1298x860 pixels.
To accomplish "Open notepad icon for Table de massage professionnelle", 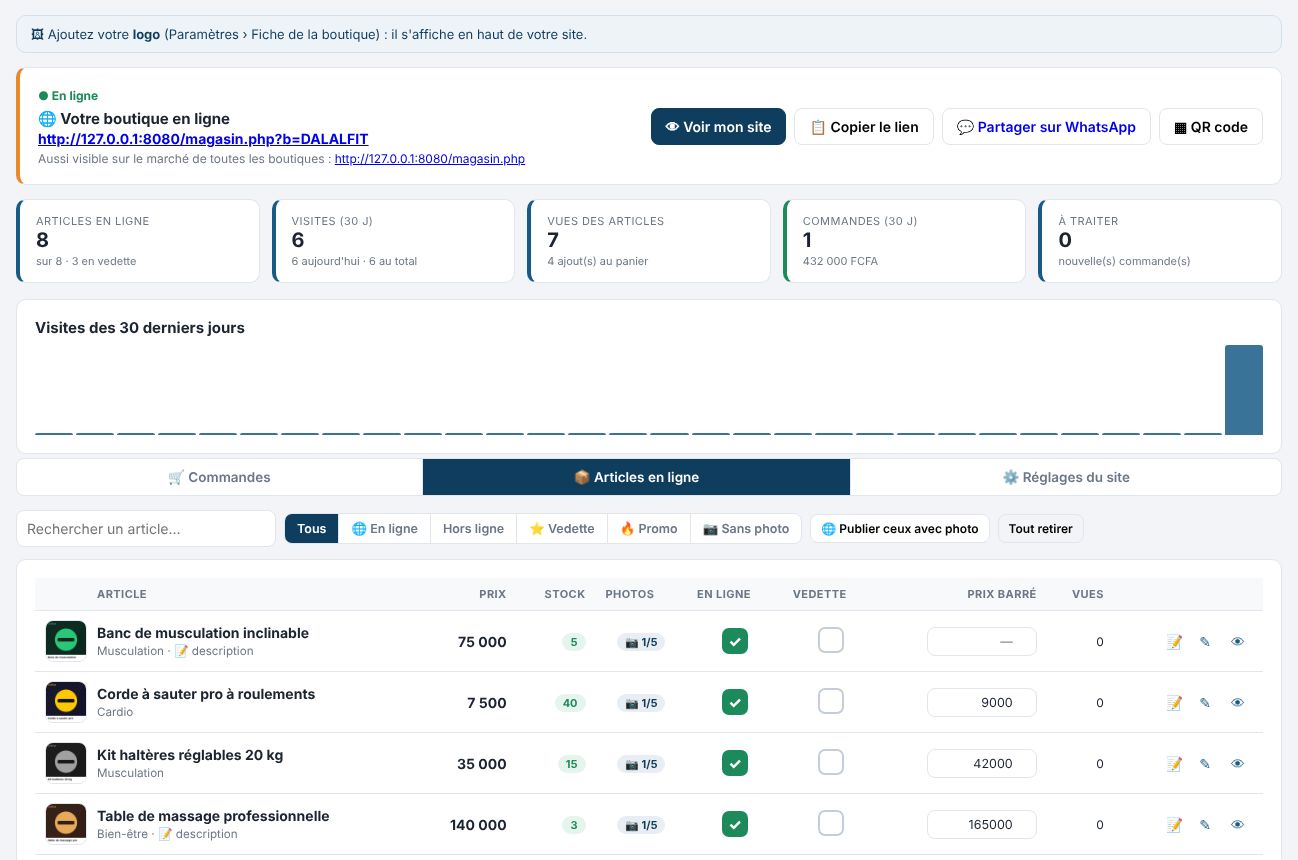I will click(1175, 825).
